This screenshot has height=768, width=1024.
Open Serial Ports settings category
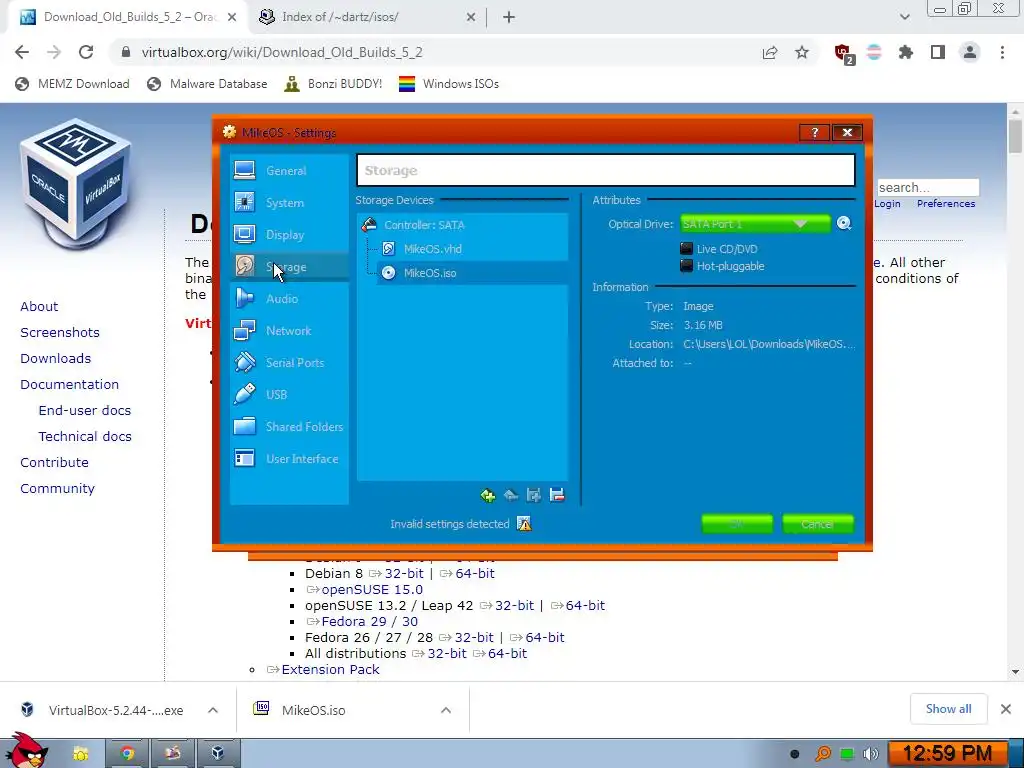pyautogui.click(x=289, y=362)
